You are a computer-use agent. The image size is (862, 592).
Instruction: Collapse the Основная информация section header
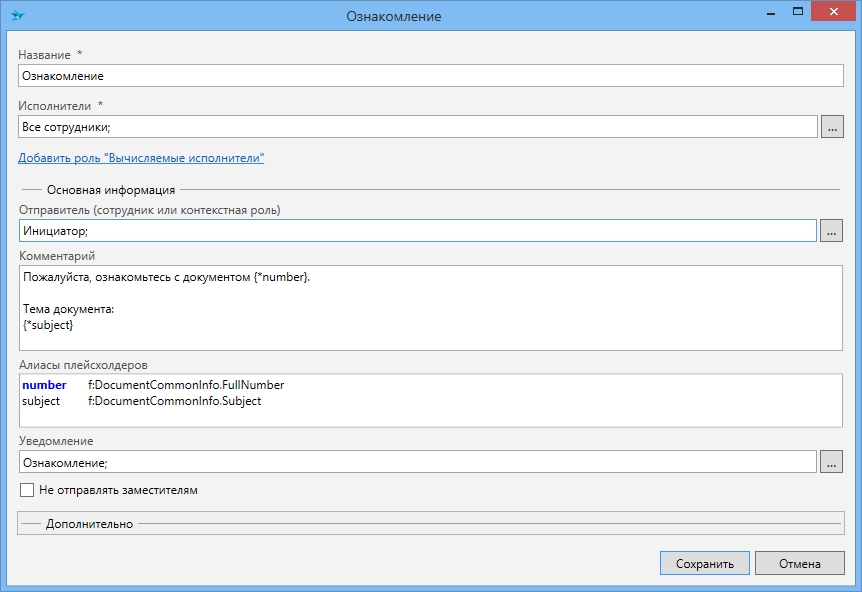coord(110,190)
